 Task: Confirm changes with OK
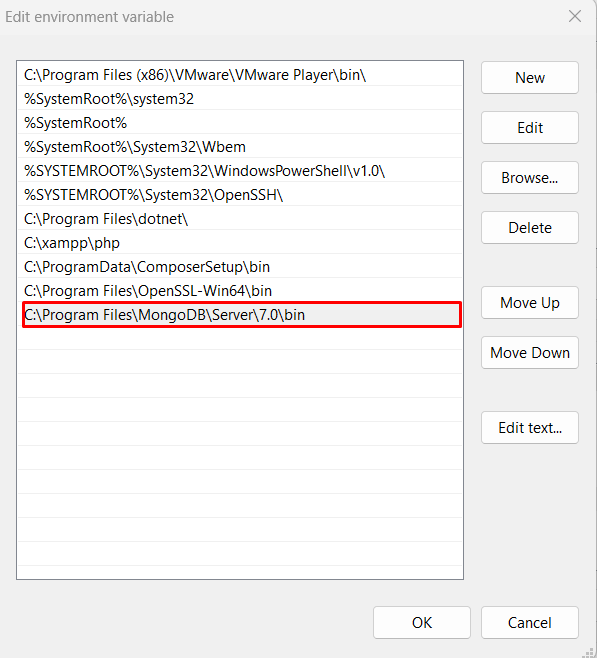[x=422, y=622]
